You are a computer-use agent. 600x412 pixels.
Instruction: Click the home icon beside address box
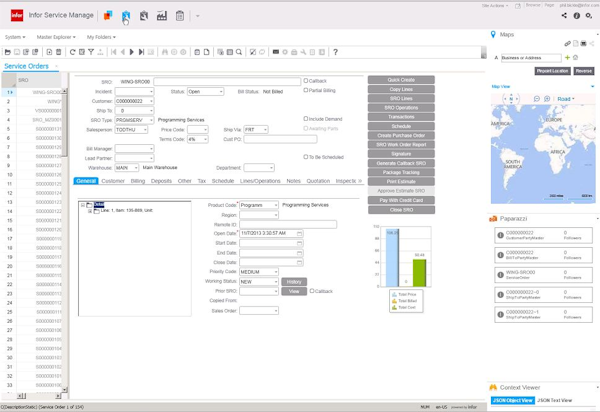tap(576, 57)
